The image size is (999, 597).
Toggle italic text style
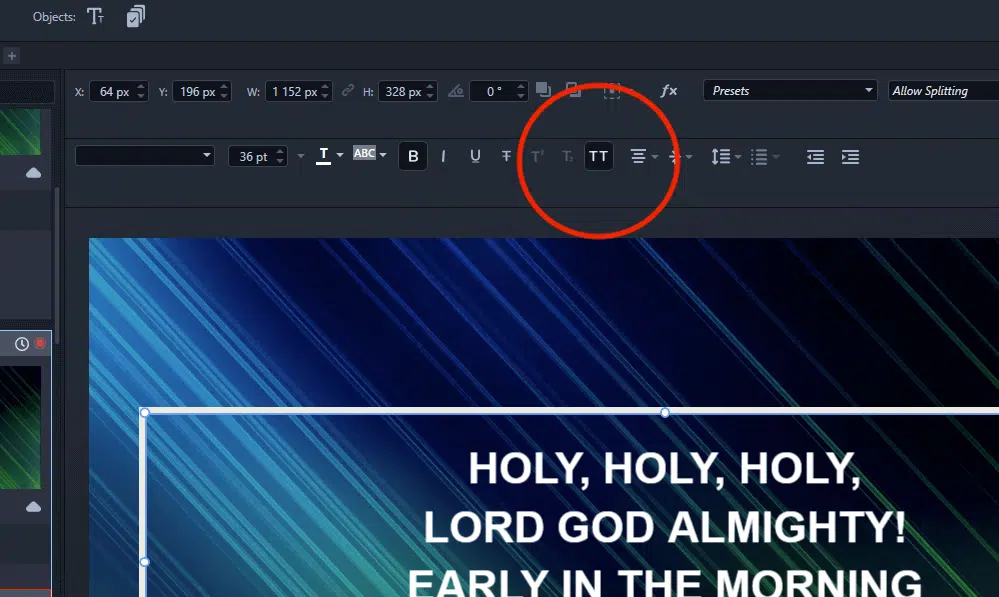tap(443, 156)
